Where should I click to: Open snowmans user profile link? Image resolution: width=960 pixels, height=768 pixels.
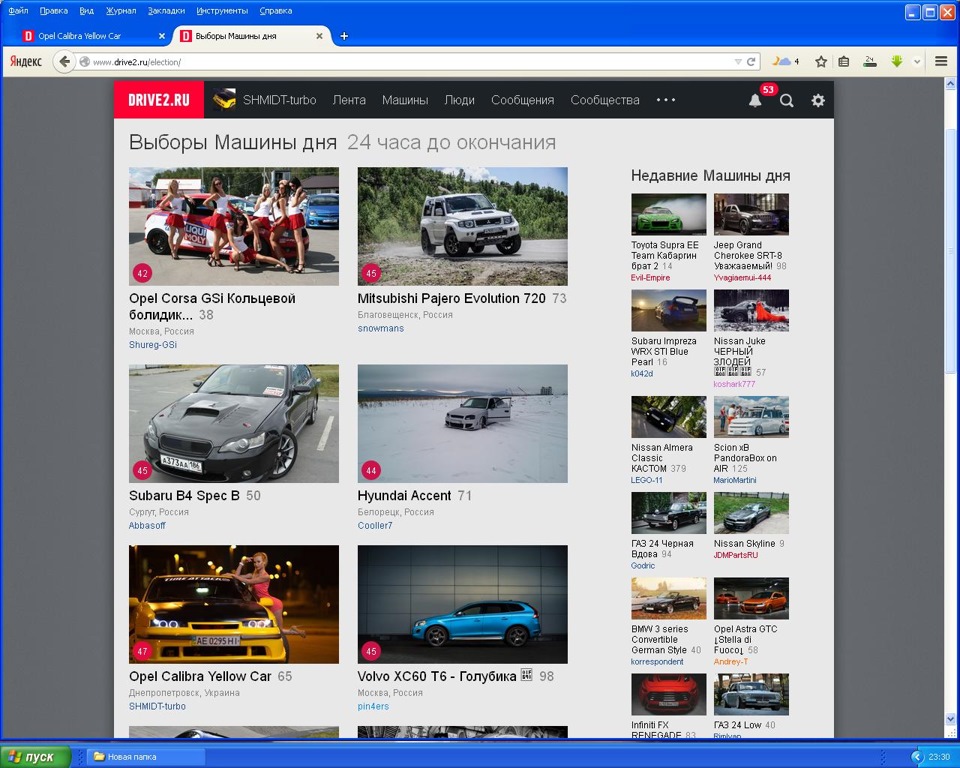381,328
